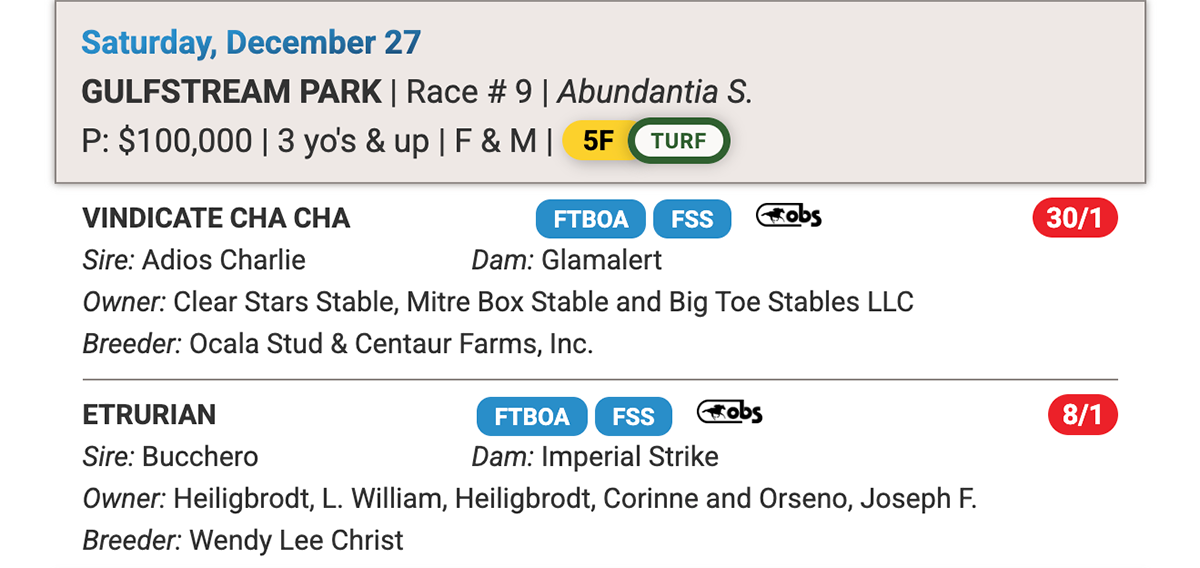Click the FSS badge for Etrurian

[633, 416]
